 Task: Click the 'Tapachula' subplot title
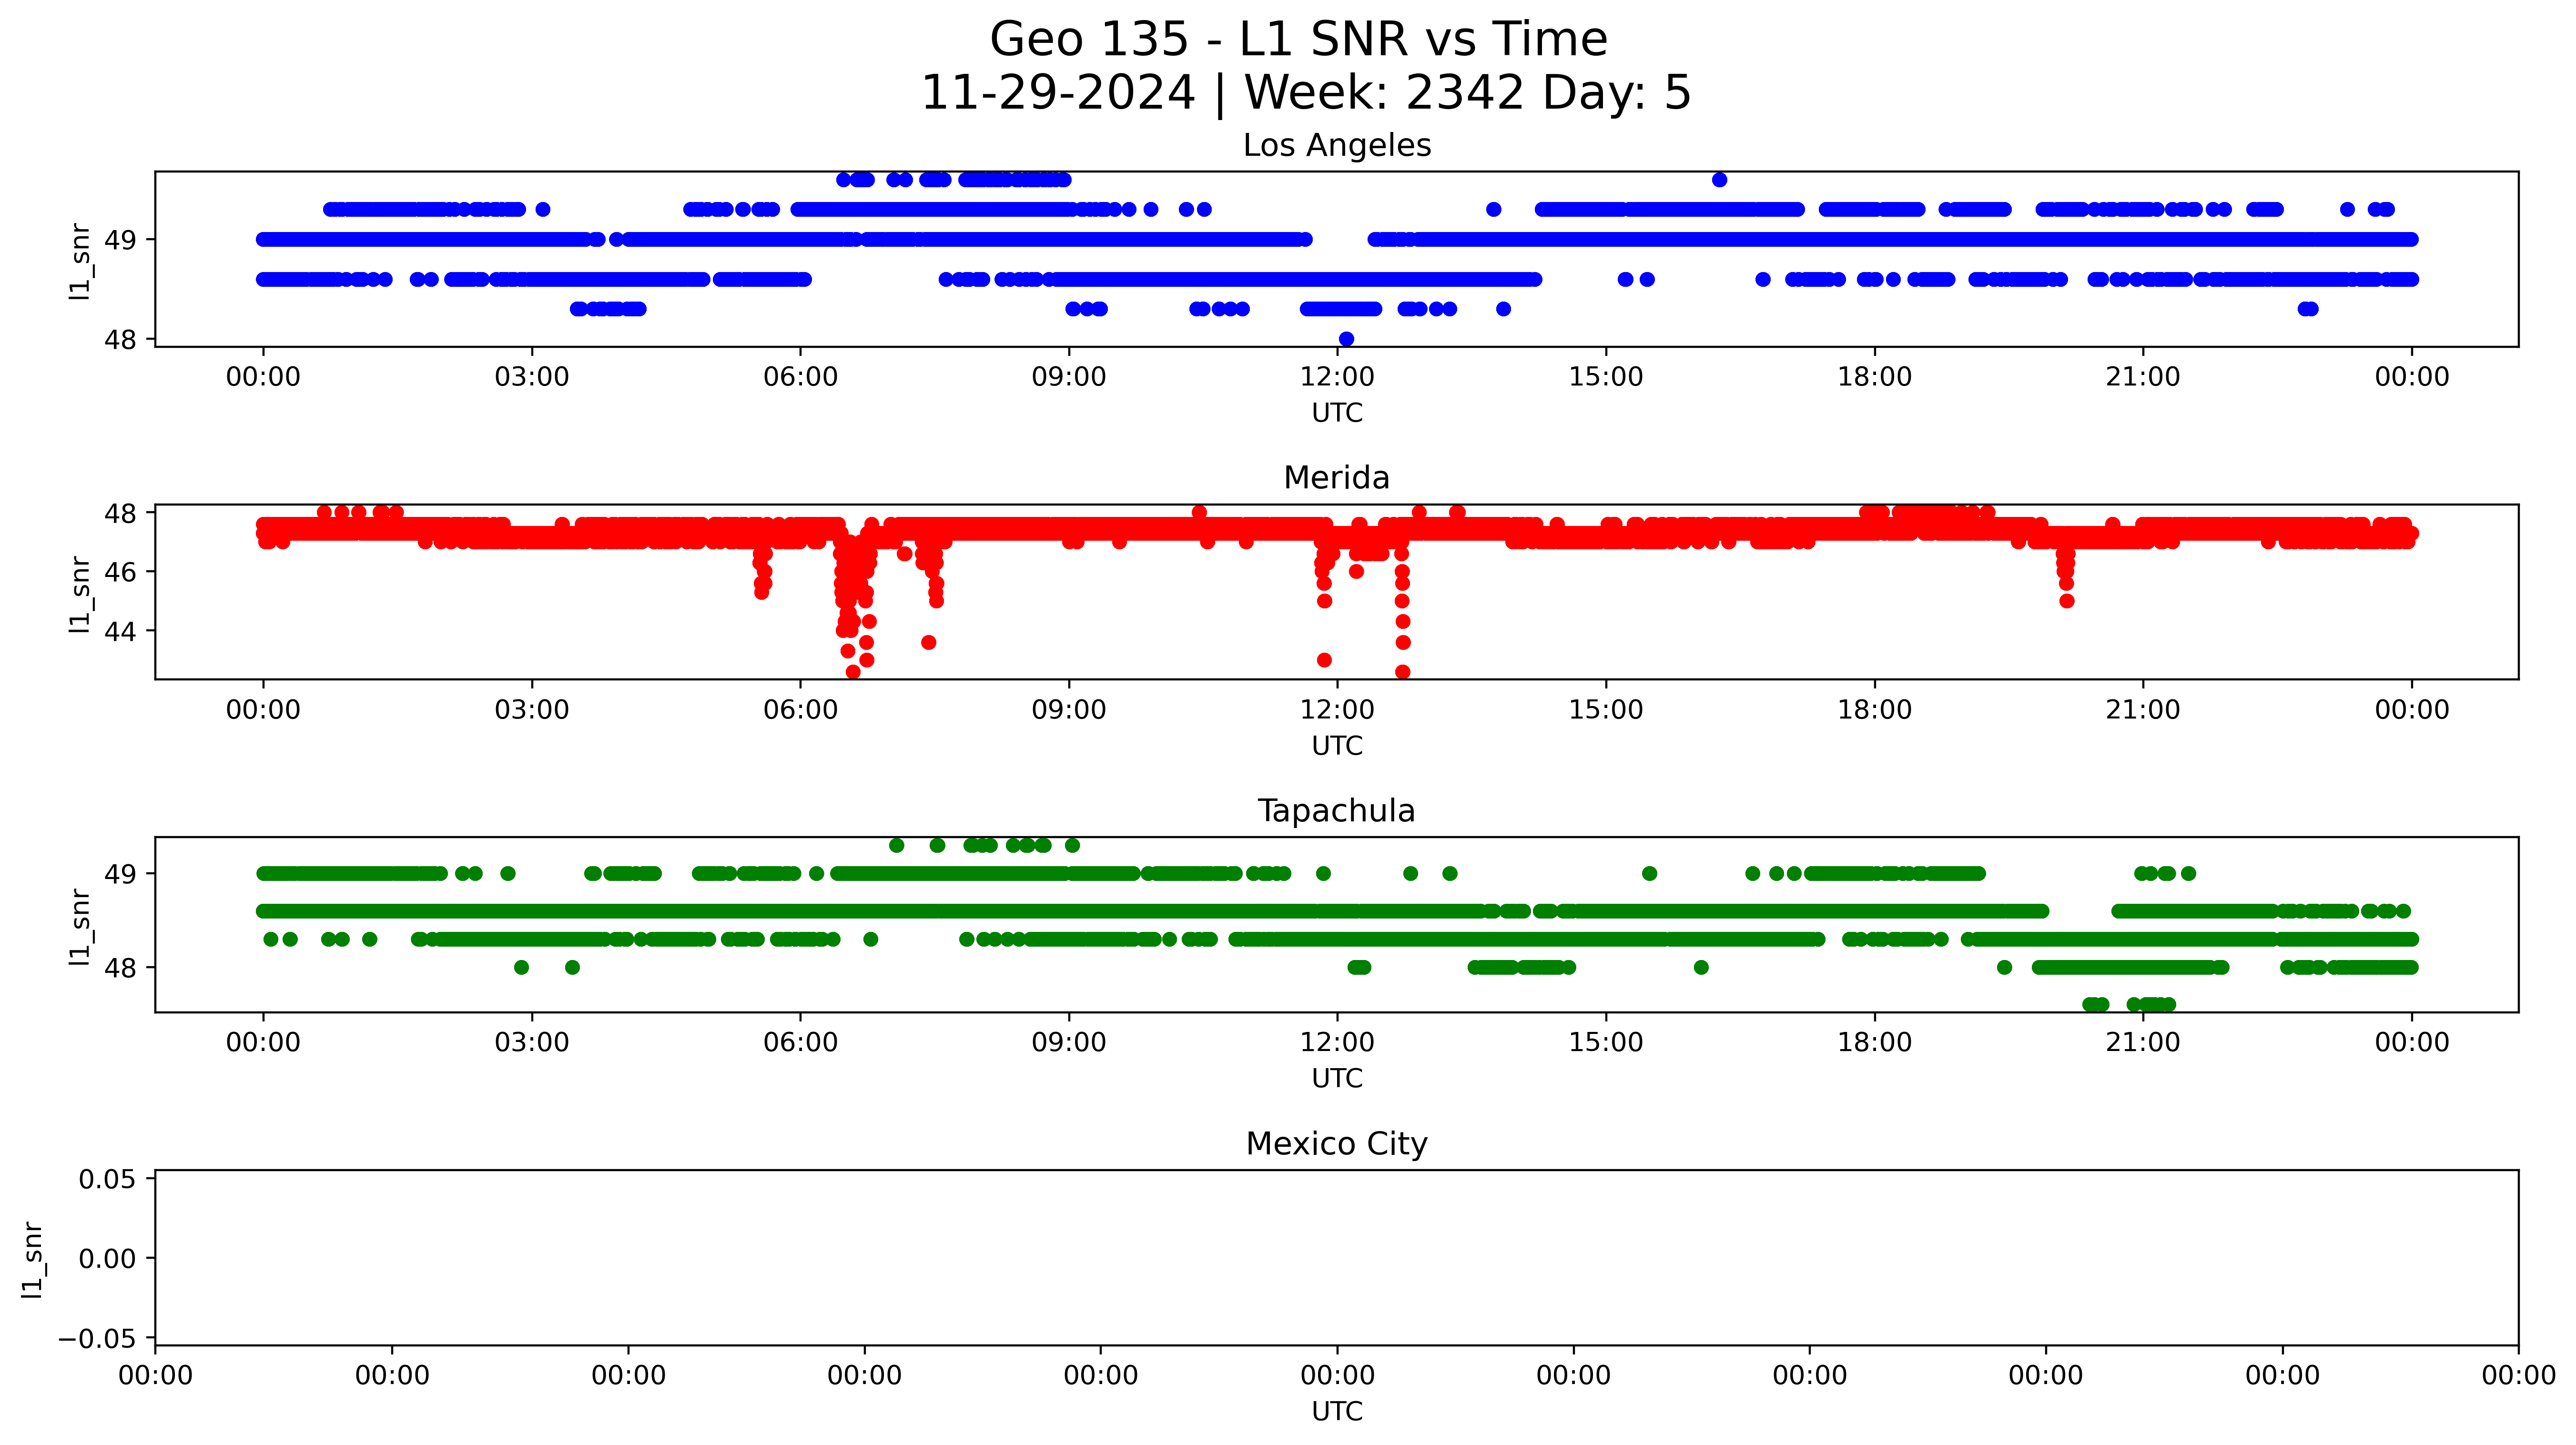pos(1336,811)
